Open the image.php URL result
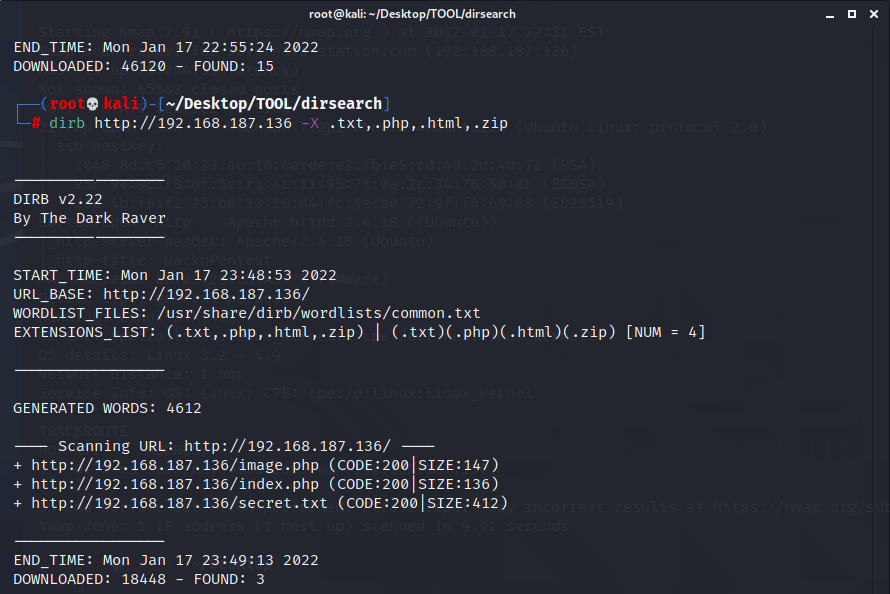890x594 pixels. click(175, 465)
